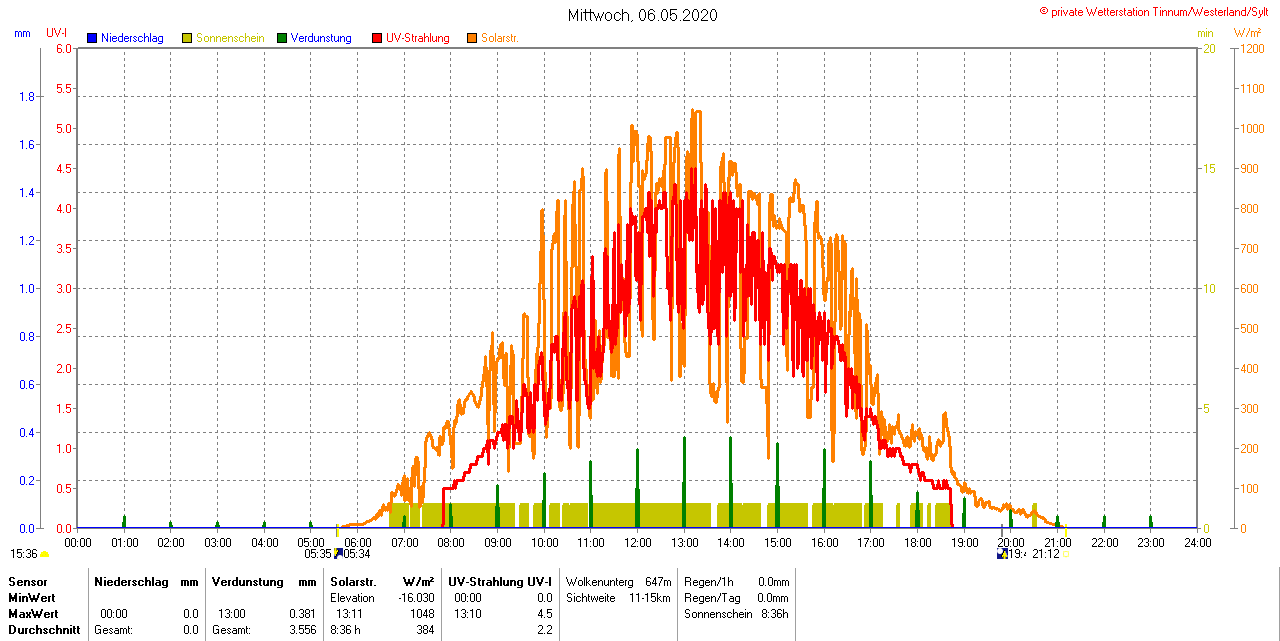Click the 1.8 value on the mm axis
This screenshot has width=1280, height=641.
coord(28,96)
